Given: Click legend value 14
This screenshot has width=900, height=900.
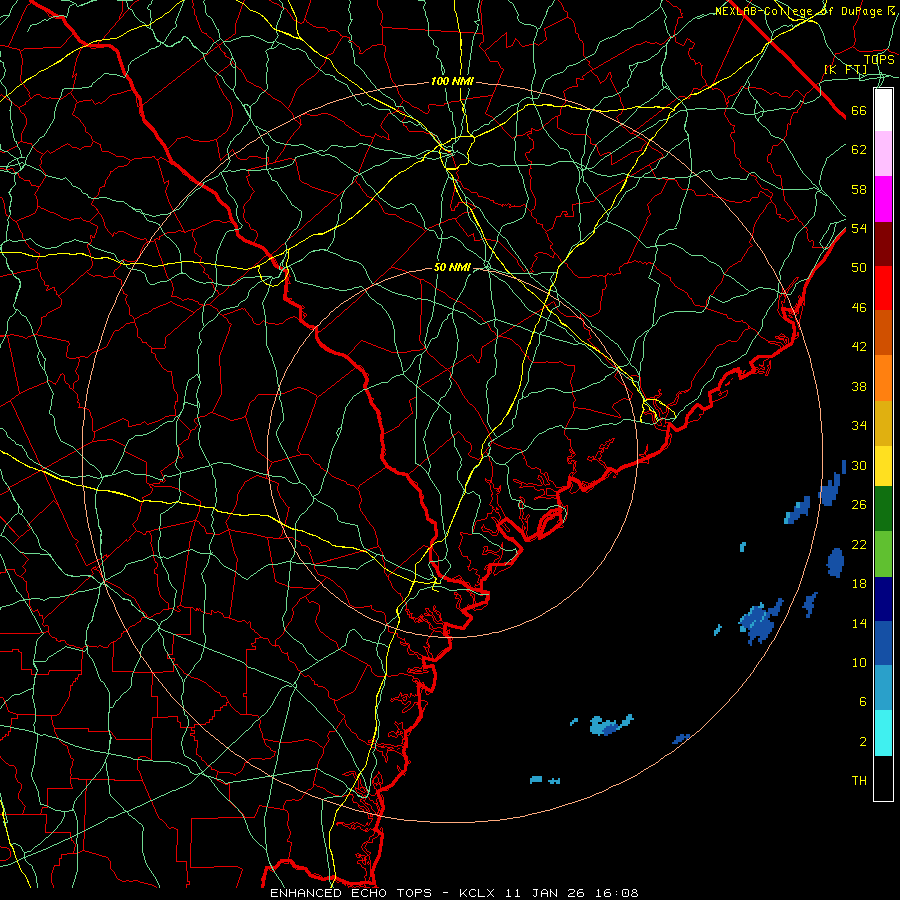Looking at the screenshot, I should point(859,623).
